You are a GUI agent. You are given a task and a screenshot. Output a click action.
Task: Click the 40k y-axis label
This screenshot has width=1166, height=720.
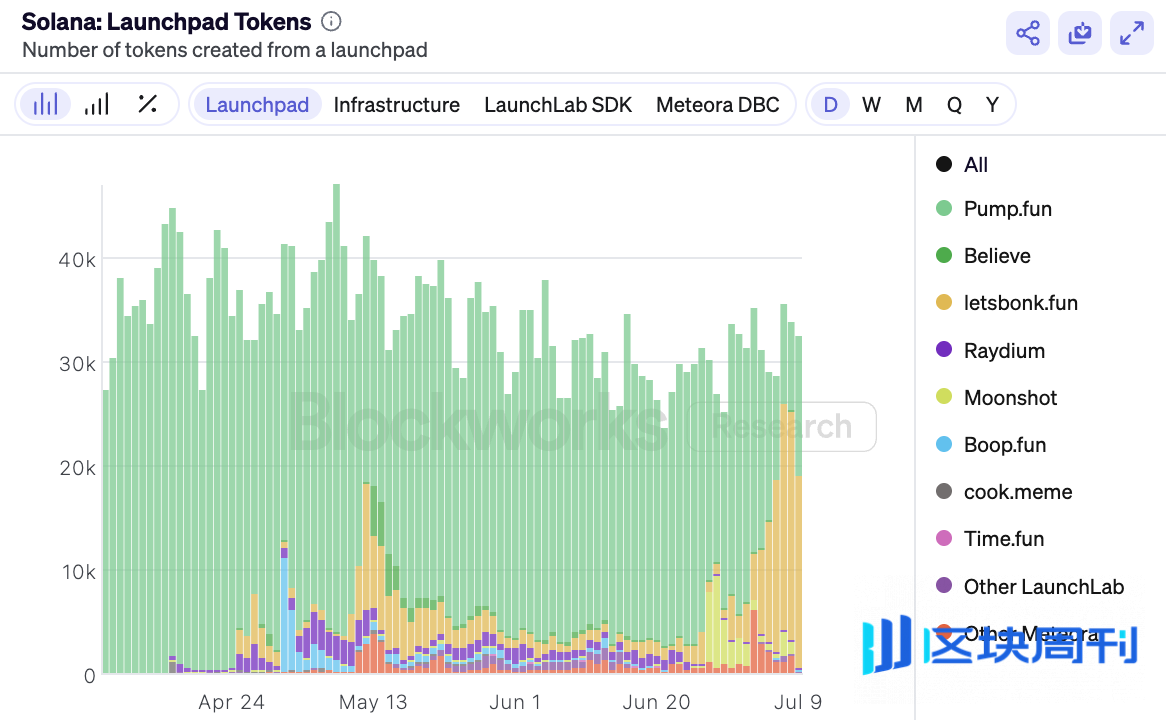tap(77, 260)
